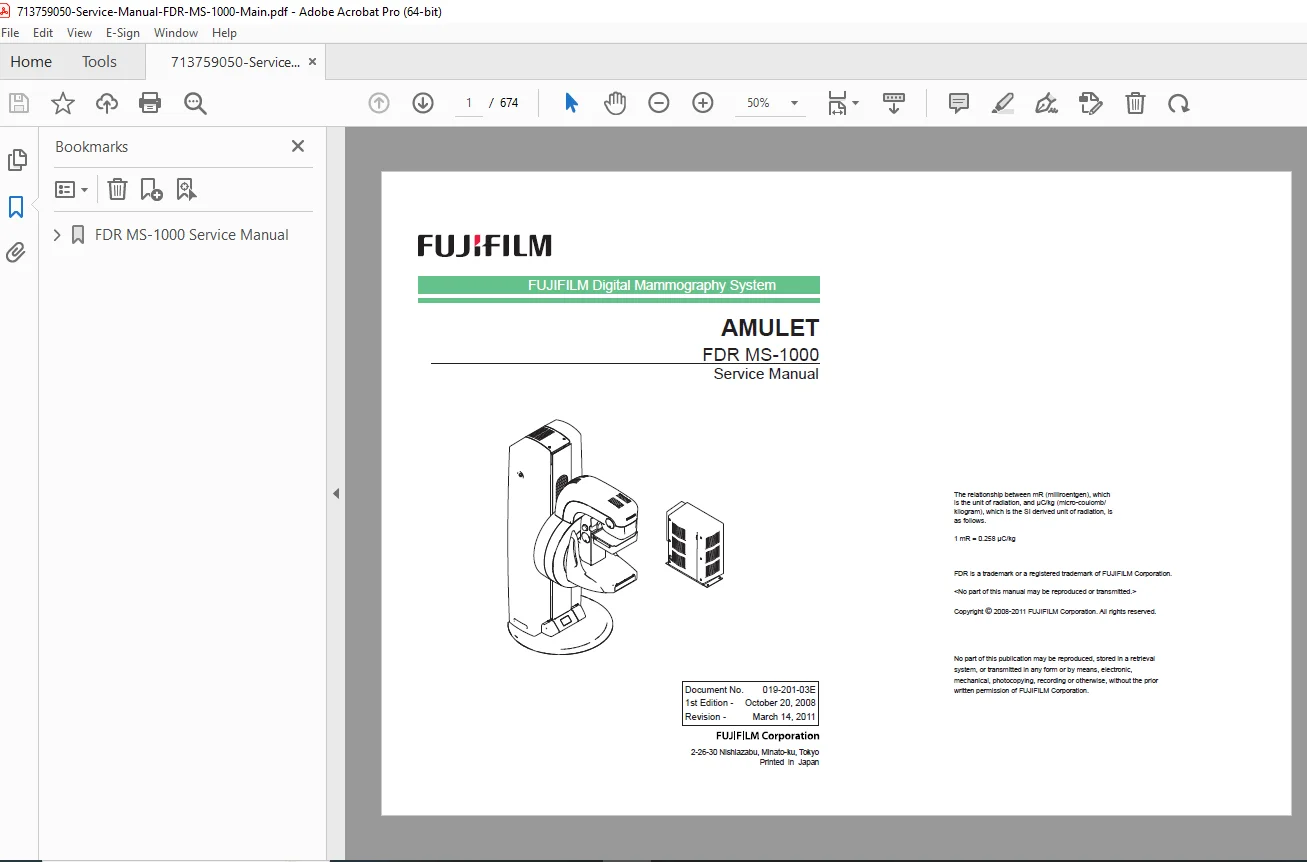Open the Edit menu
Screen dimensions: 1307x862
point(43,33)
